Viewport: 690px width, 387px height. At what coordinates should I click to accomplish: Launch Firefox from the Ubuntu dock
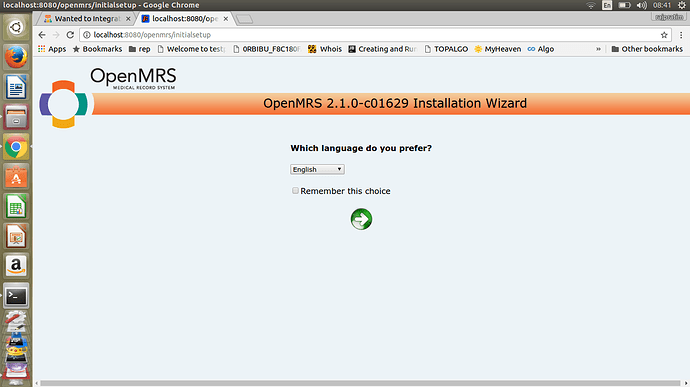coord(16,57)
